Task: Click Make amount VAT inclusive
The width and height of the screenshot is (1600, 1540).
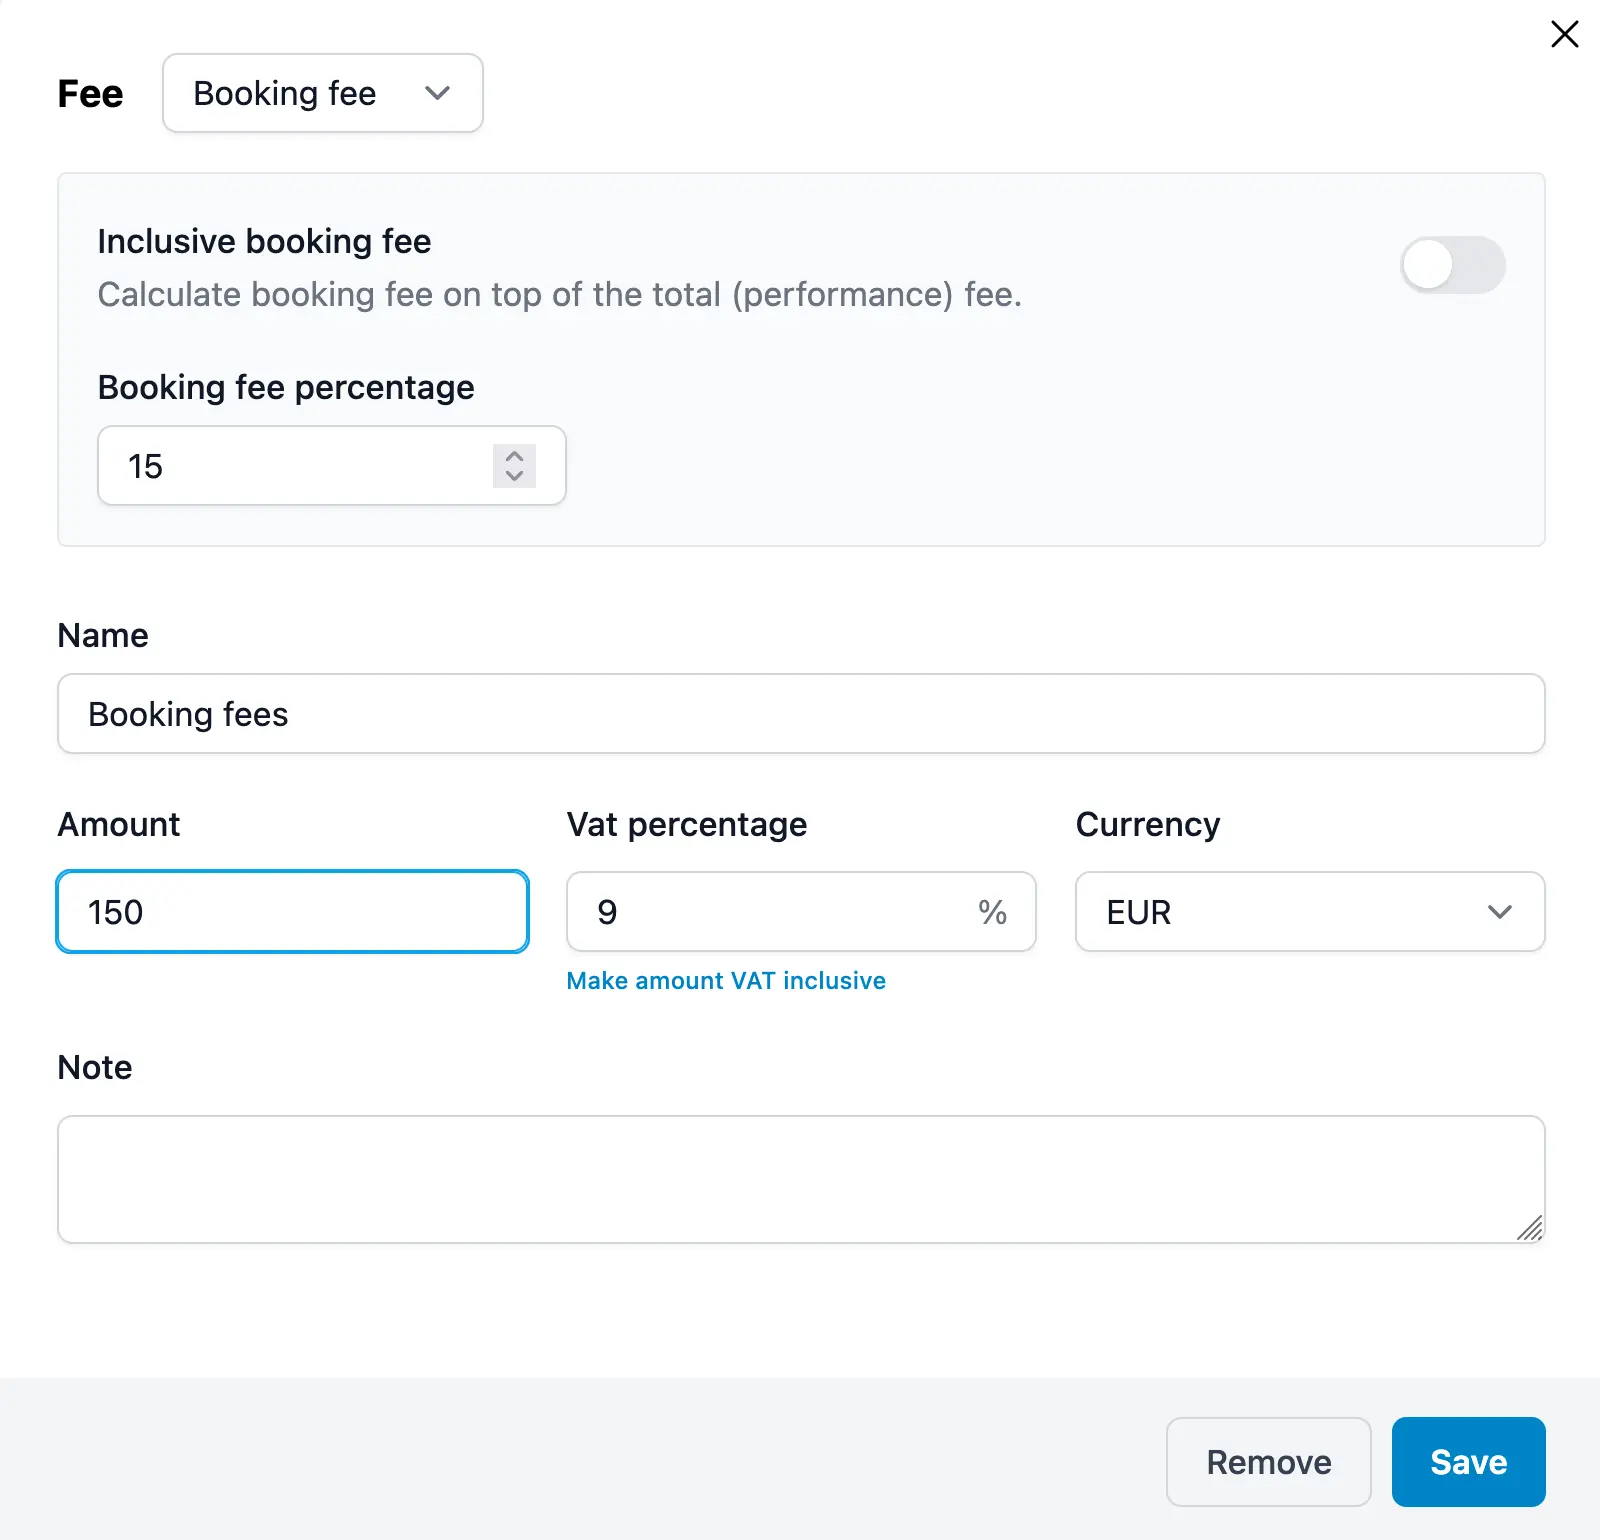Action: pos(726,980)
